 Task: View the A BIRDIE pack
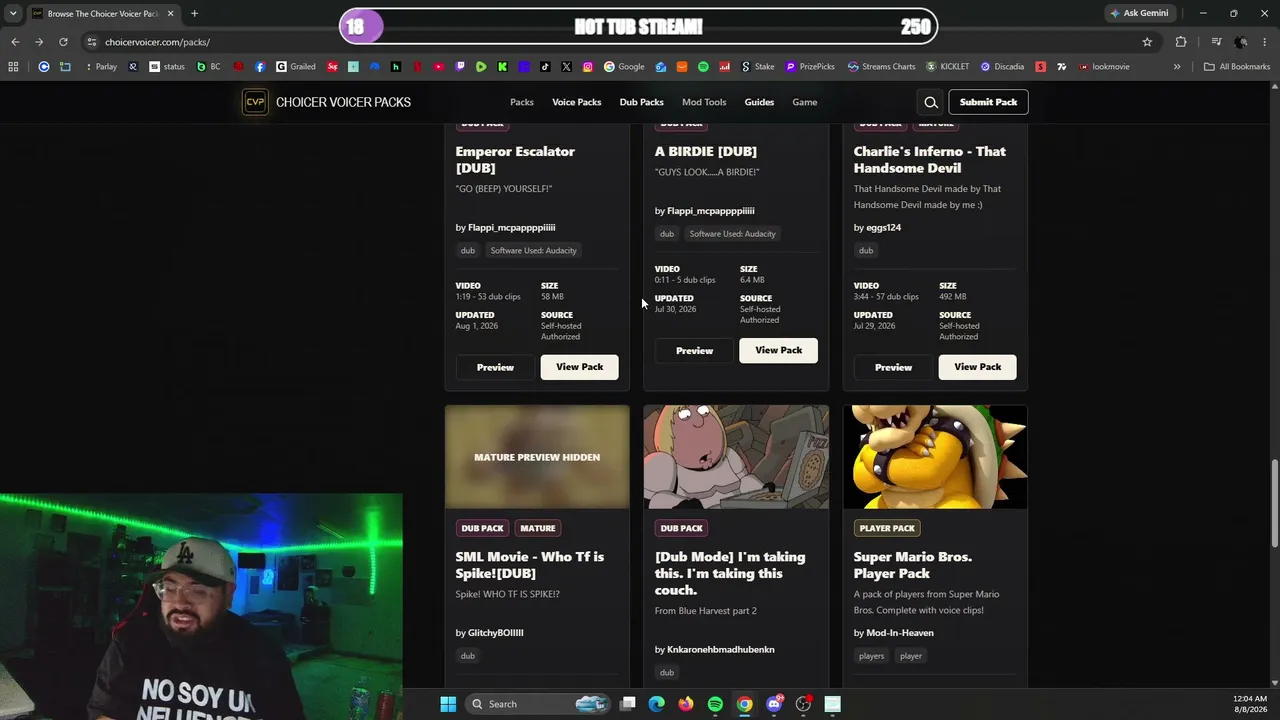[778, 350]
